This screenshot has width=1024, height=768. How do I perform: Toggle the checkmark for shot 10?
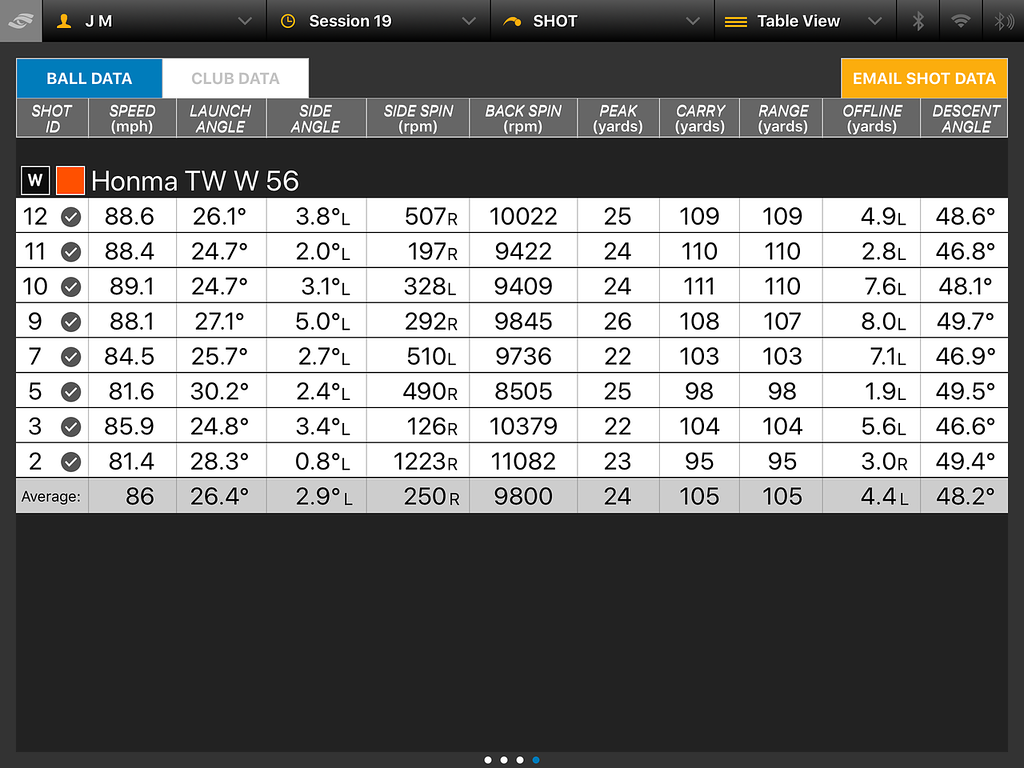click(x=71, y=287)
